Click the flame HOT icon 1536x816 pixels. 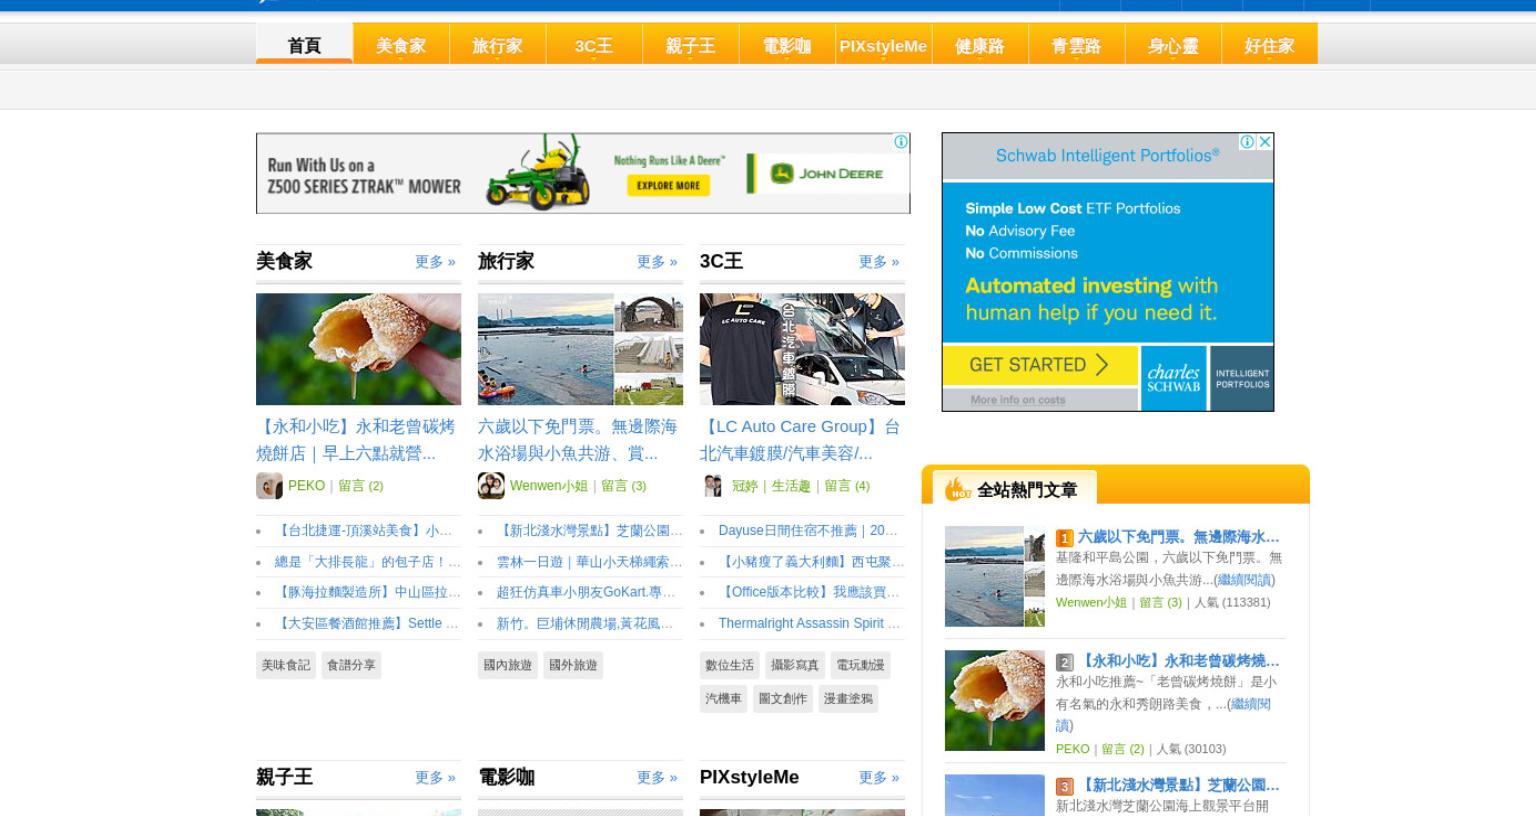(x=958, y=488)
